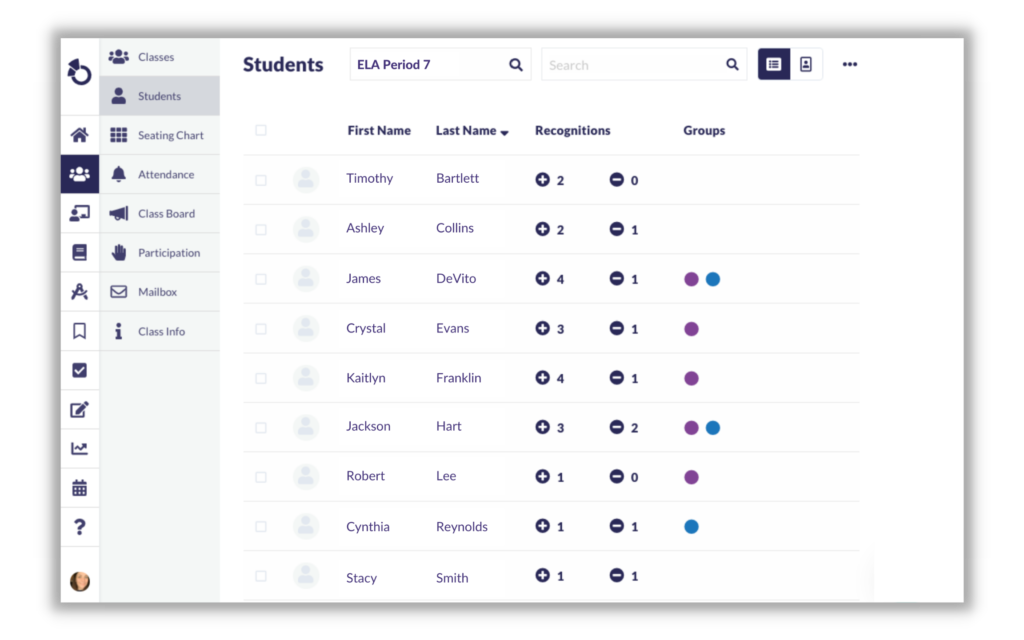Open the analytics chart icon in sidebar
This screenshot has width=1024, height=640.
pyautogui.click(x=79, y=449)
